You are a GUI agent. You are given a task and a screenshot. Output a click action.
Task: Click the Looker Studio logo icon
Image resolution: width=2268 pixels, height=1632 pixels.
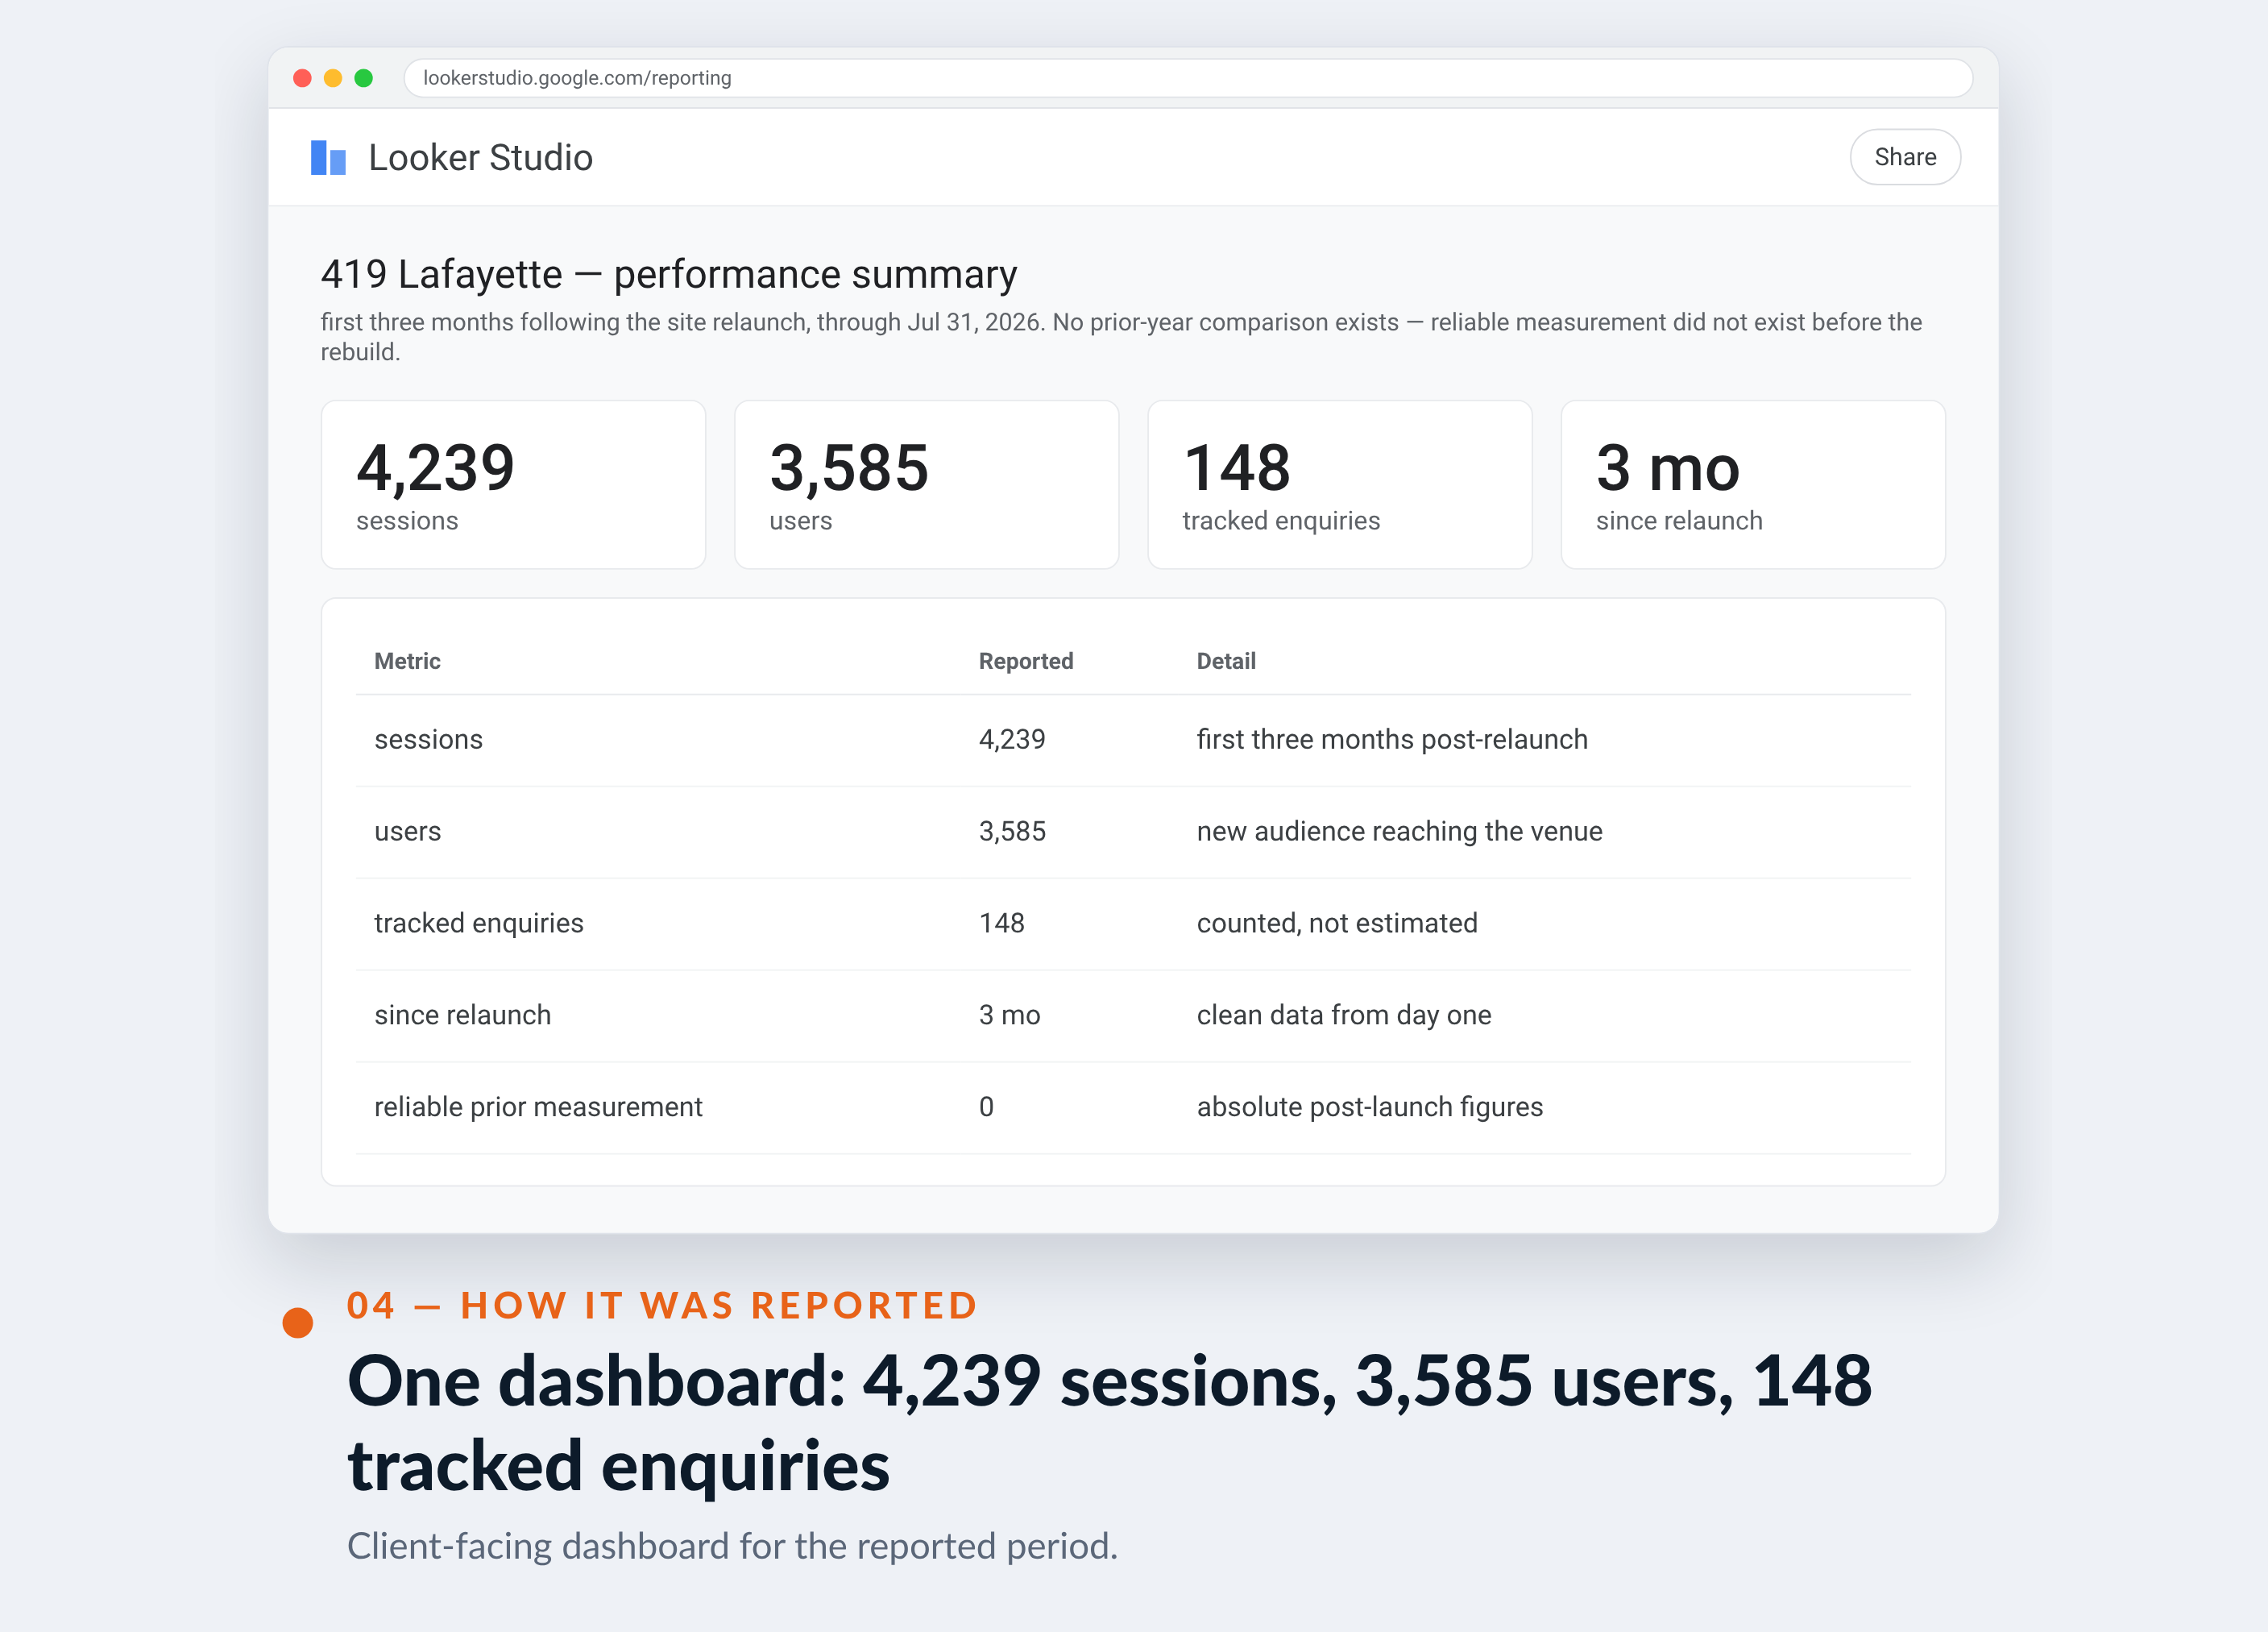pos(328,157)
